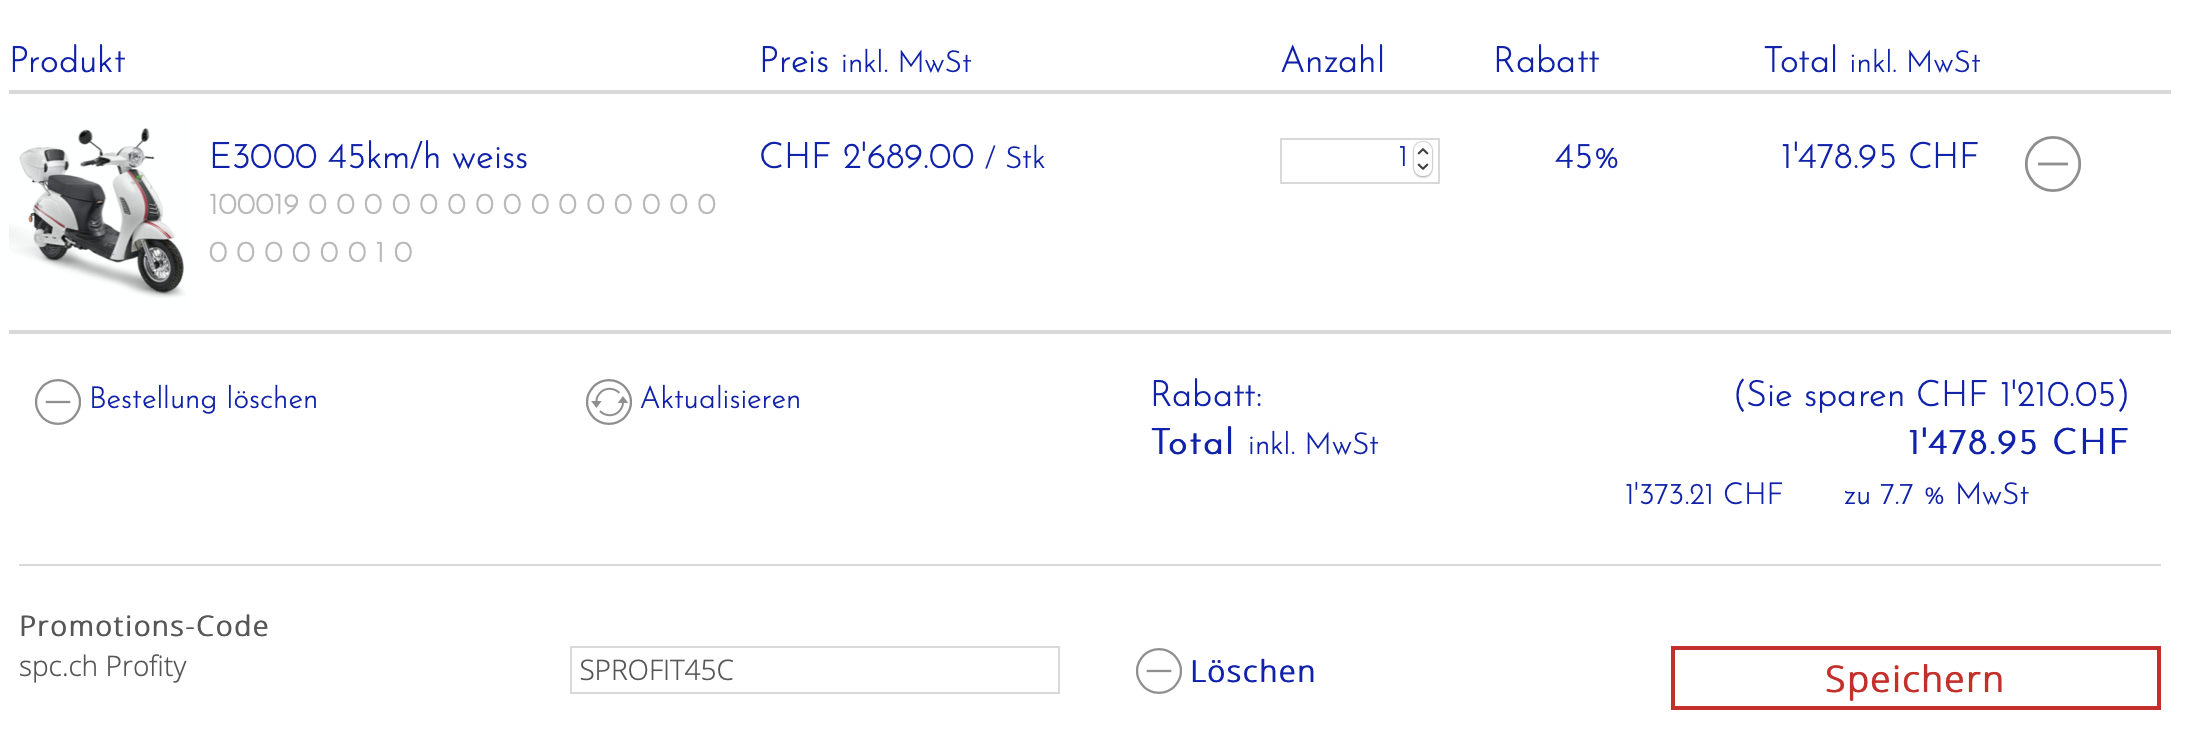The width and height of the screenshot is (2190, 732).
Task: Click the Produkt column header
Action: [68, 61]
